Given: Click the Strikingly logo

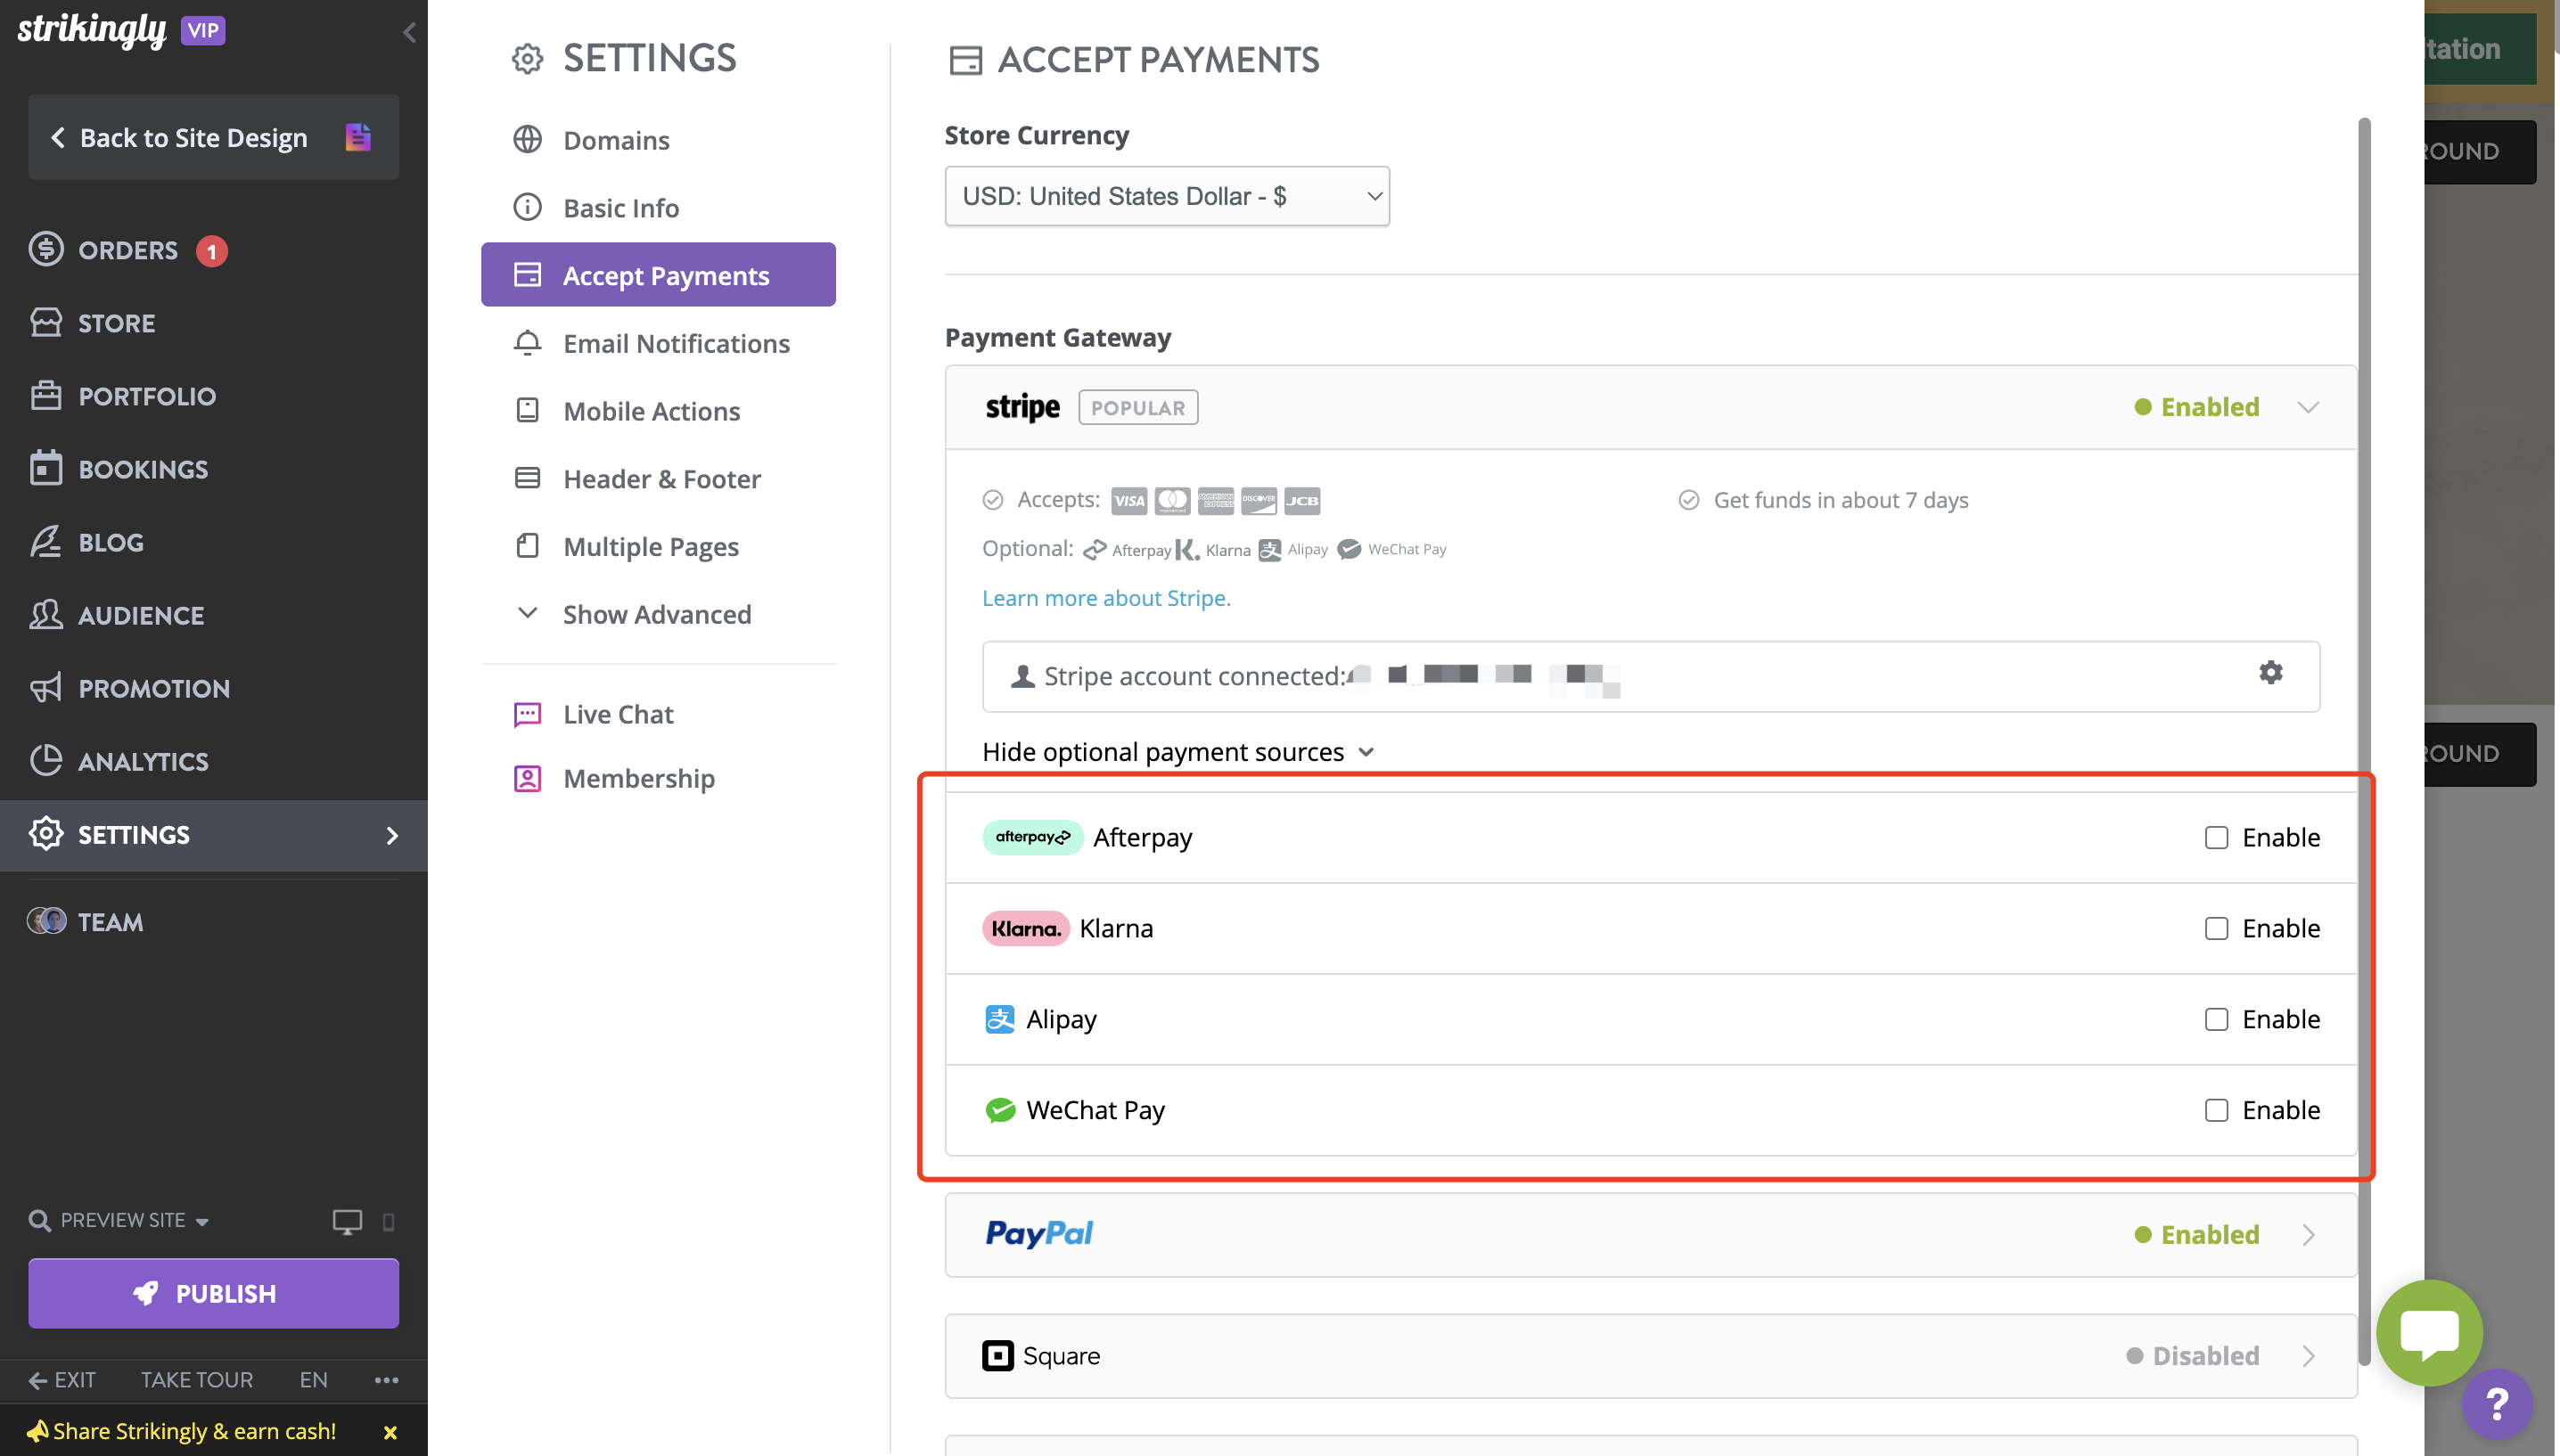Looking at the screenshot, I should (x=92, y=30).
